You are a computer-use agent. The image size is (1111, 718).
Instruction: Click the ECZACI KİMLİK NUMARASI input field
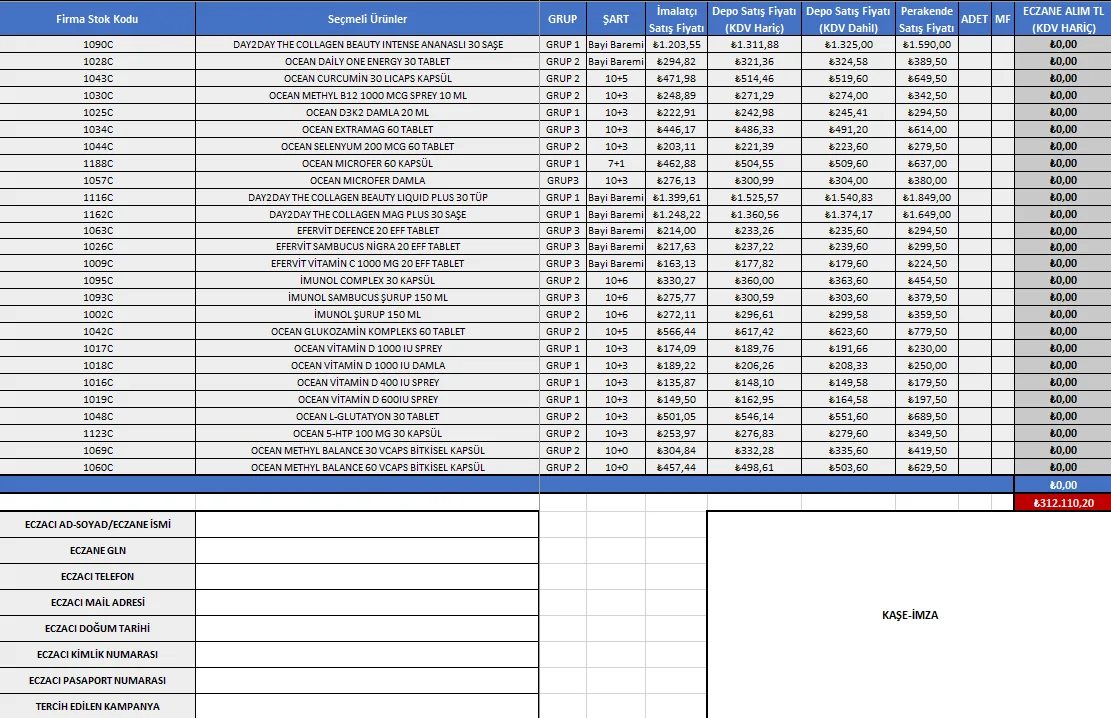[367, 654]
